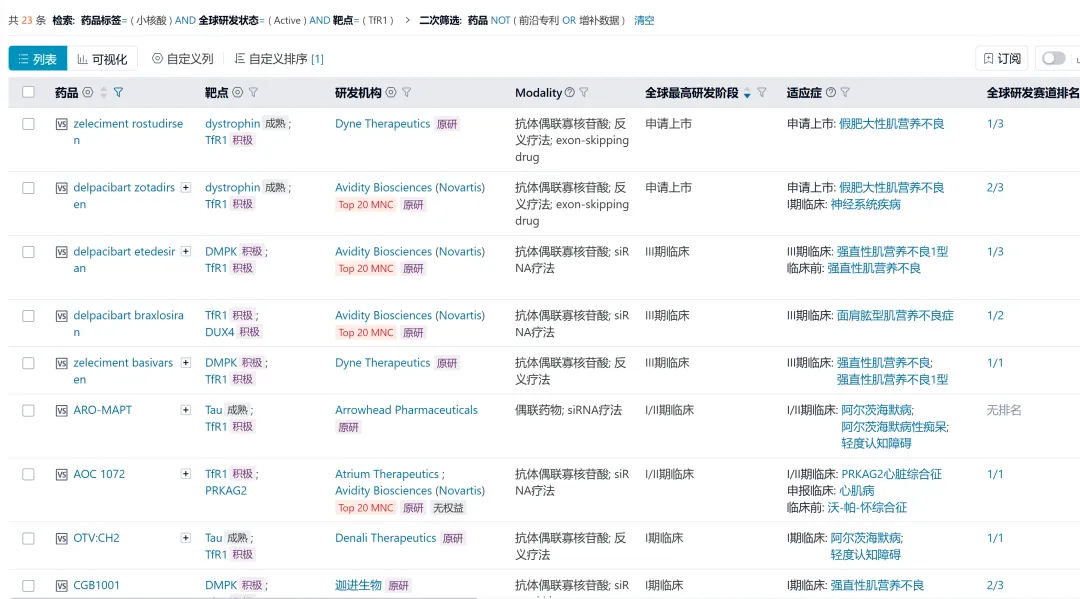Expand the delpacibart zotadirsen row details
Viewport: 1080px width, 599px height.
click(185, 187)
